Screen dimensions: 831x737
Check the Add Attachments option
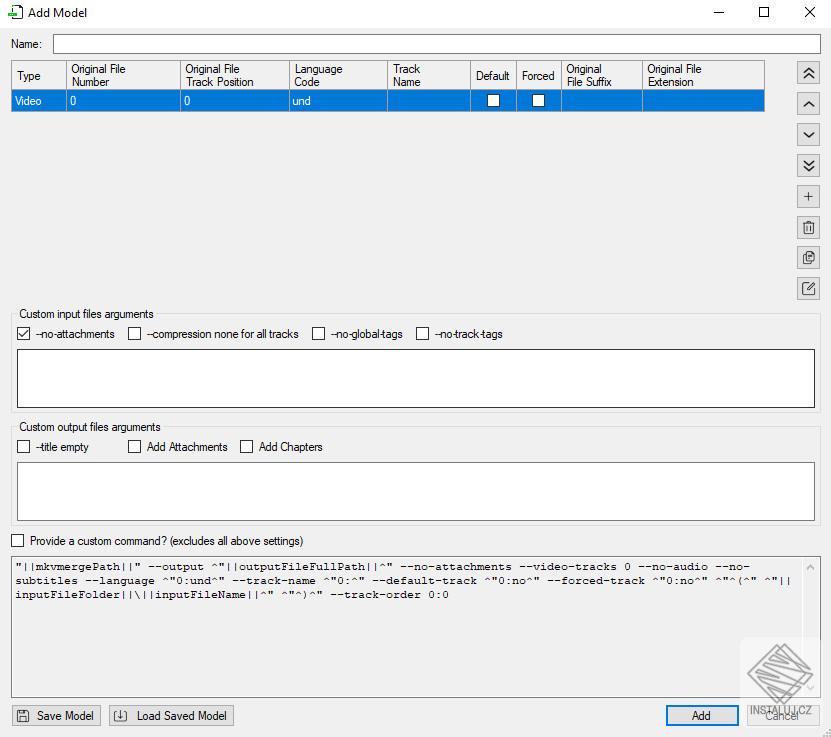(x=134, y=447)
